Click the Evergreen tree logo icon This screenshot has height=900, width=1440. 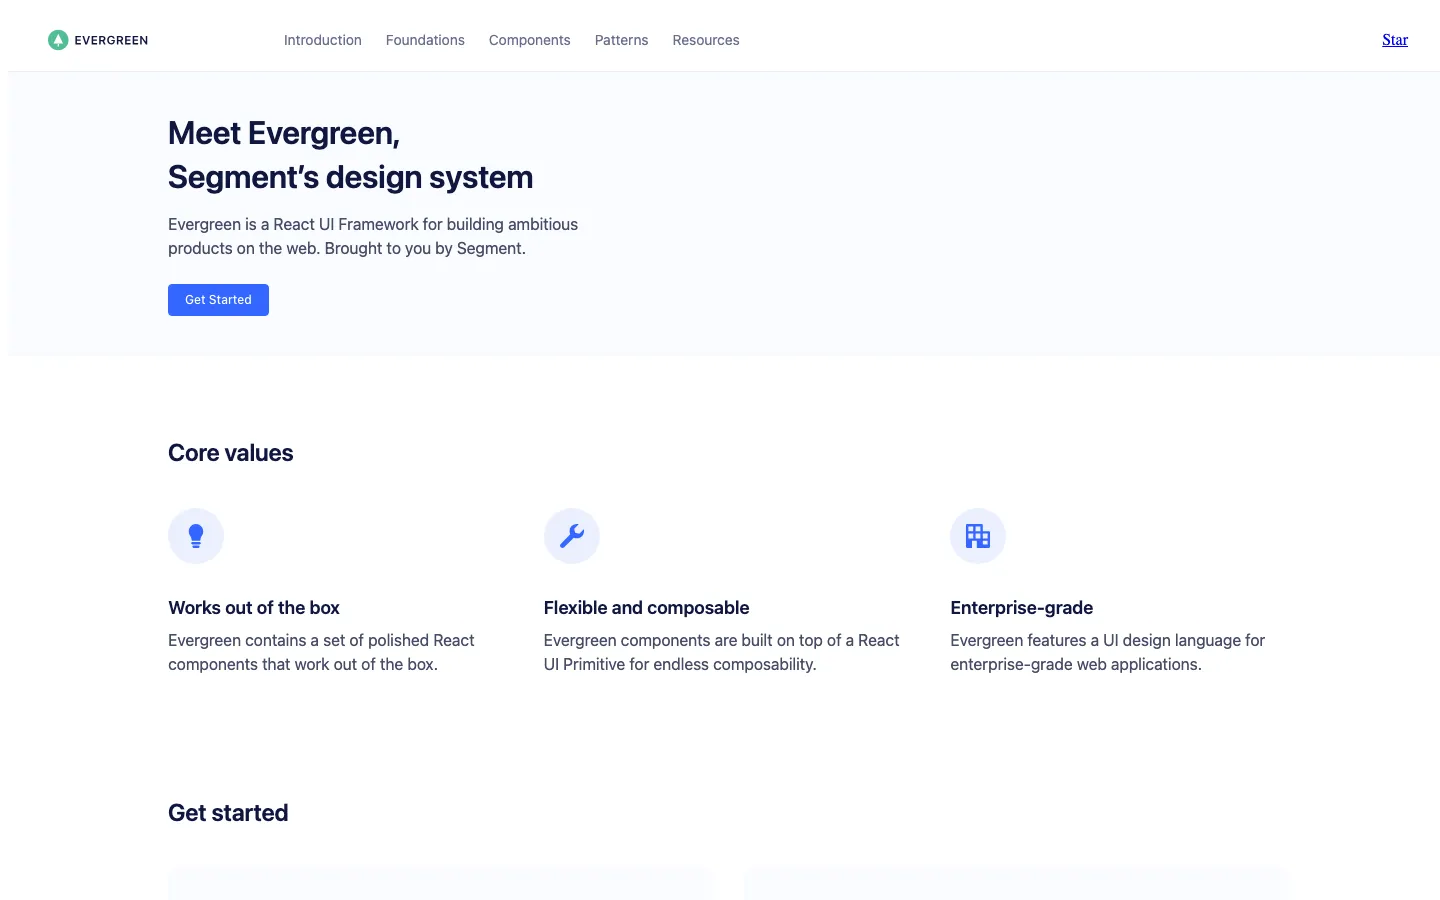click(58, 40)
